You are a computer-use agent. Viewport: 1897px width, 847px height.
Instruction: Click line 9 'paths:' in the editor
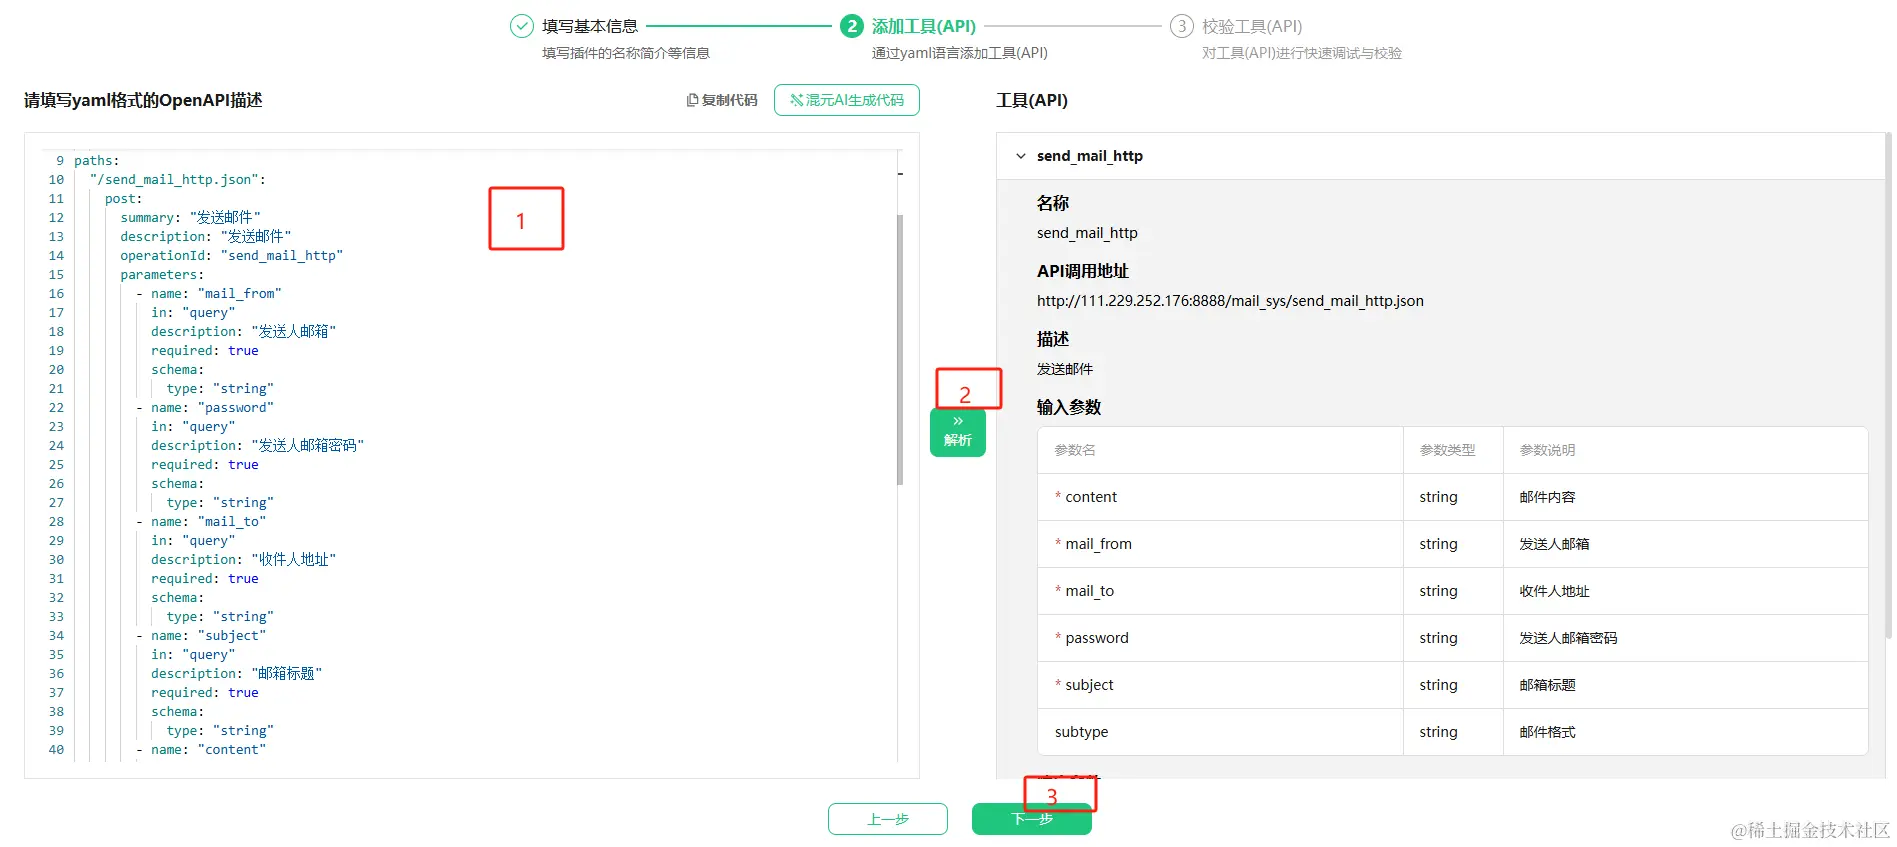tap(96, 160)
